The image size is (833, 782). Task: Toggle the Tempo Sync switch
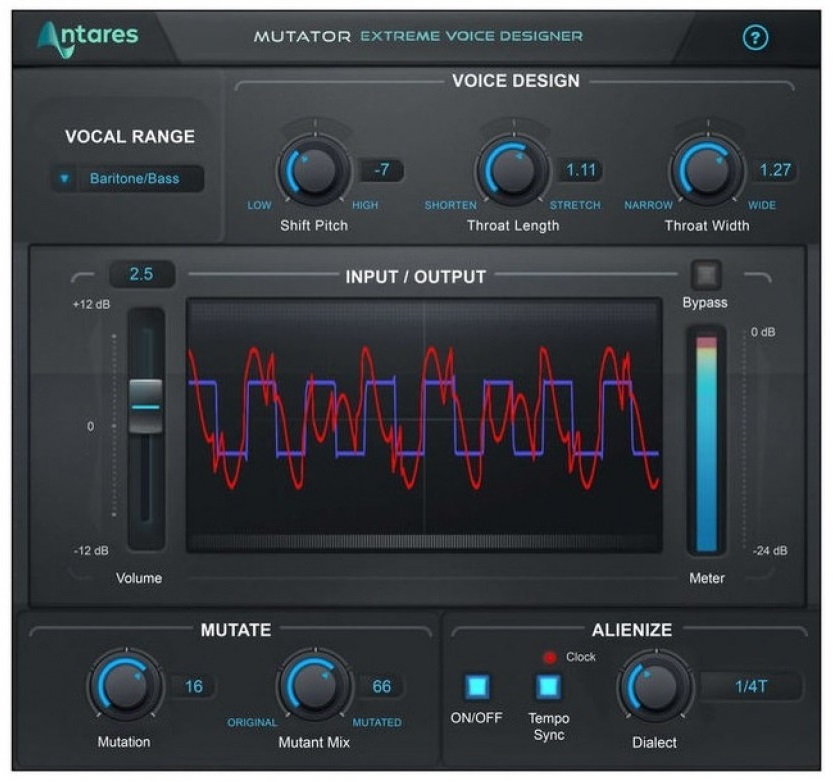(x=548, y=686)
